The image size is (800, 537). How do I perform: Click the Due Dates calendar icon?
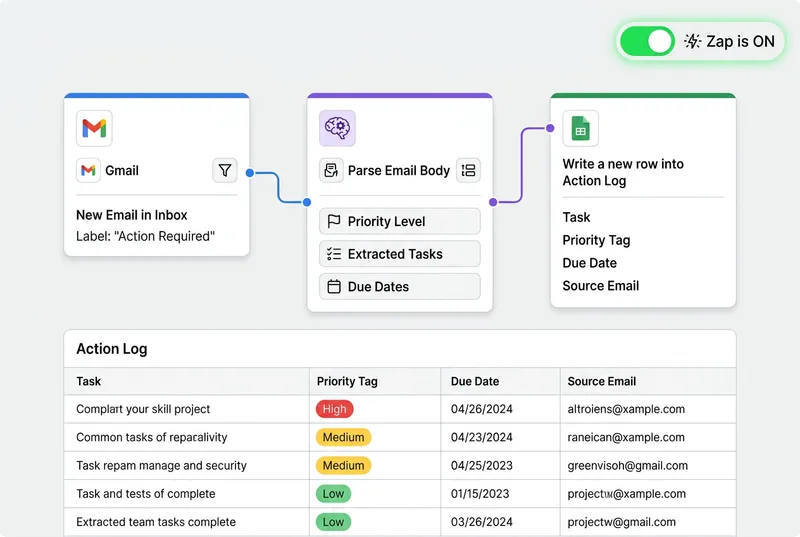pos(334,287)
